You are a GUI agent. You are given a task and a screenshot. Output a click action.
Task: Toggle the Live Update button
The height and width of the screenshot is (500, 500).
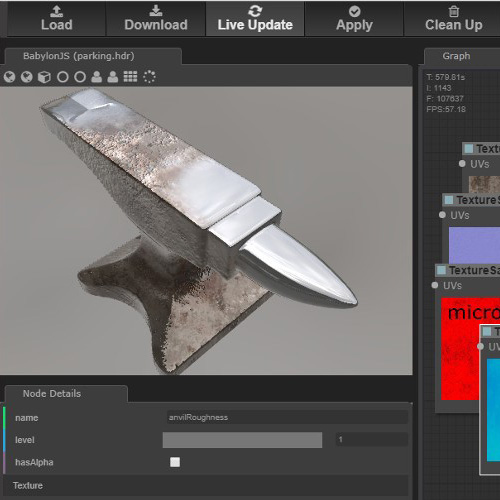tap(255, 19)
